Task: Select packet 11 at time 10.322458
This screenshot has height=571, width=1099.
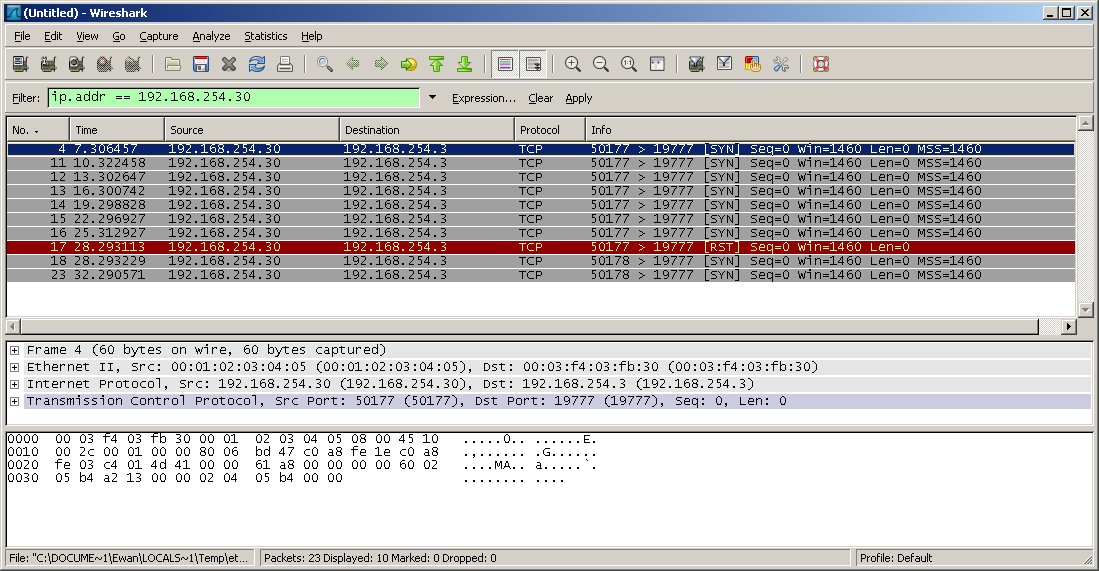Action: 541,163
